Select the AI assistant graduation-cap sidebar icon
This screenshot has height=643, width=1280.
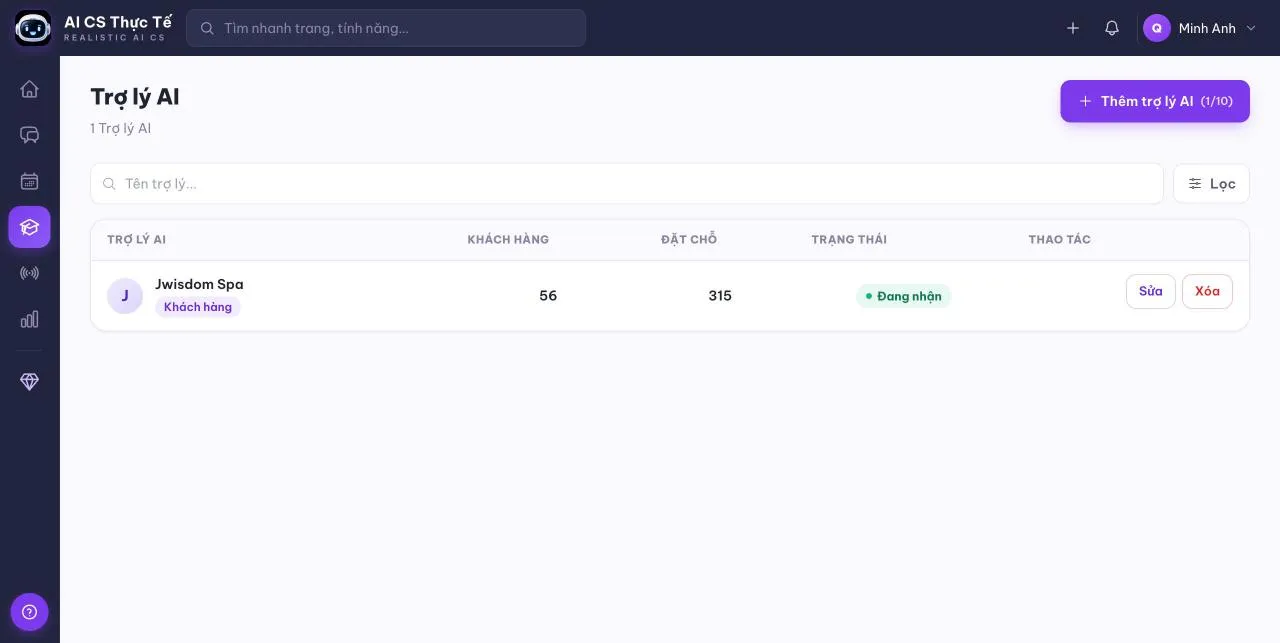click(x=29, y=227)
